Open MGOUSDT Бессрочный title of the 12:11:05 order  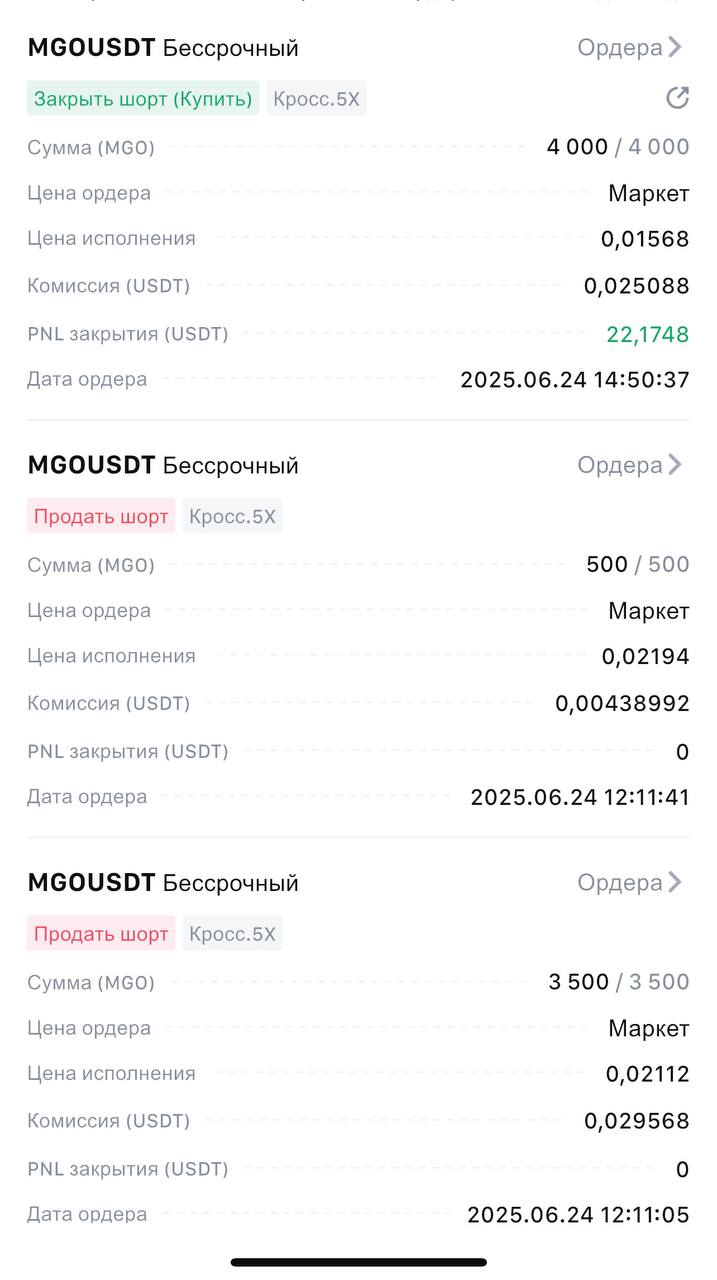click(x=163, y=883)
